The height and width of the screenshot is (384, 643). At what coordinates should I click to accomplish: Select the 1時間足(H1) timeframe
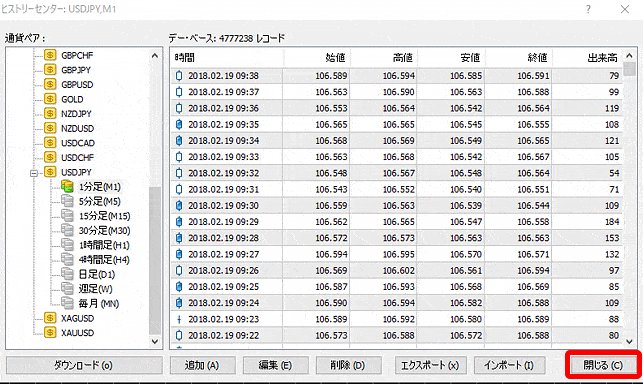click(x=104, y=245)
